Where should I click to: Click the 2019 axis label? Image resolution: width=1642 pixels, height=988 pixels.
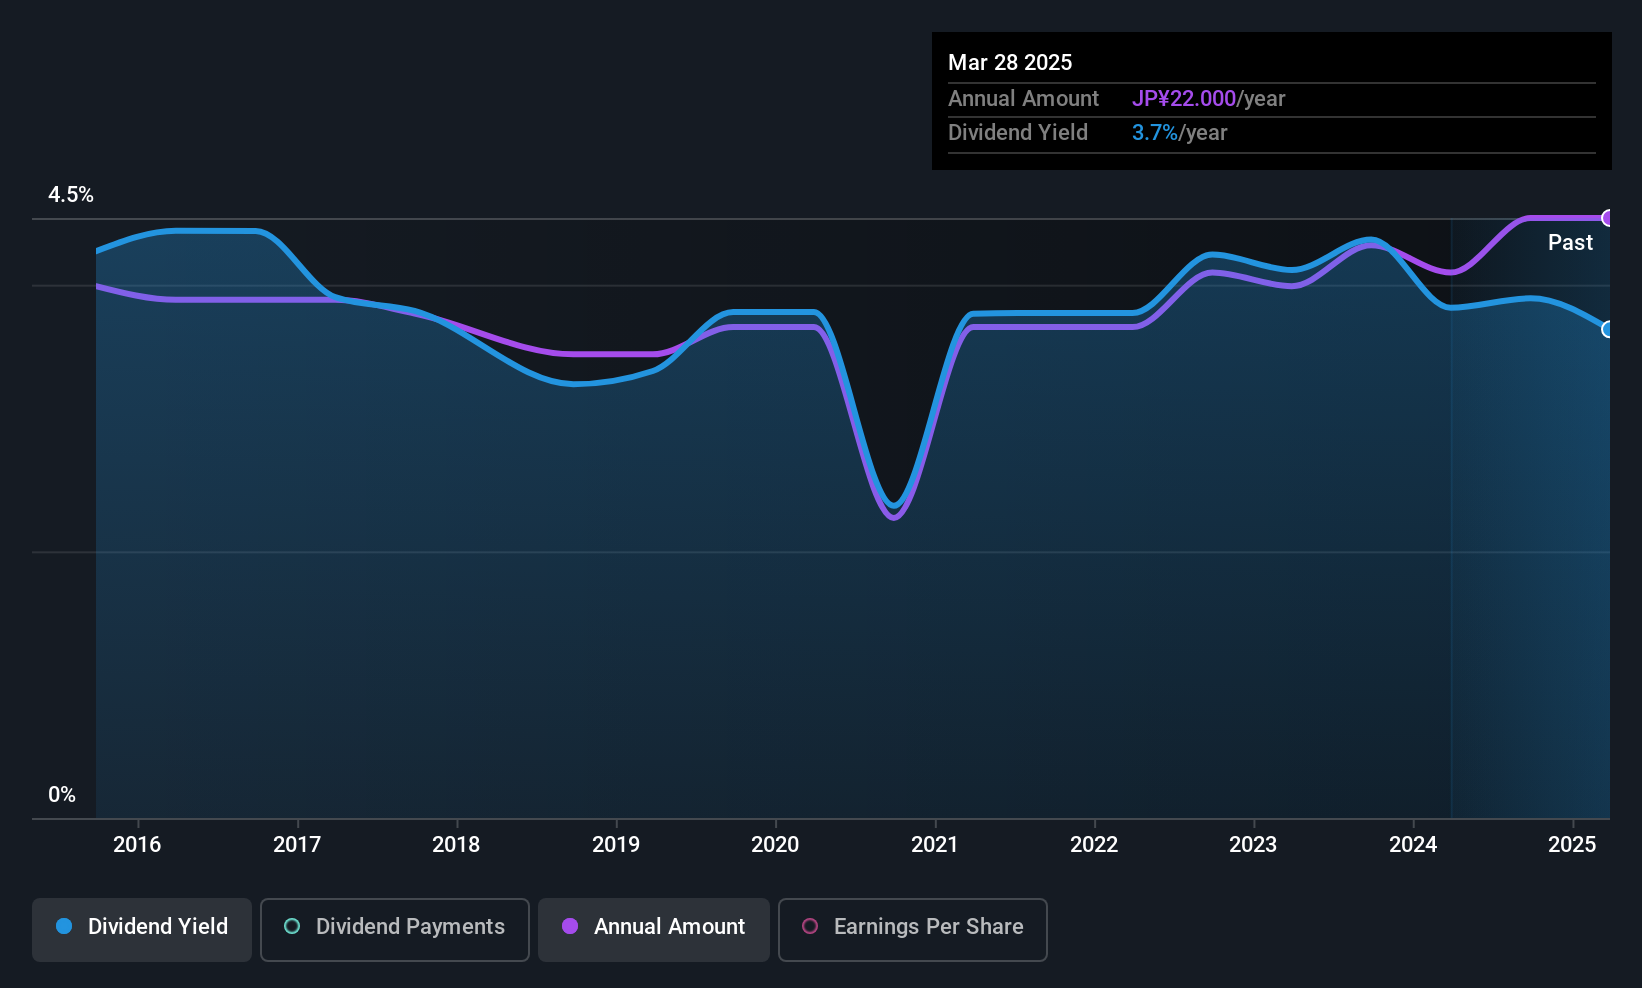pyautogui.click(x=616, y=844)
